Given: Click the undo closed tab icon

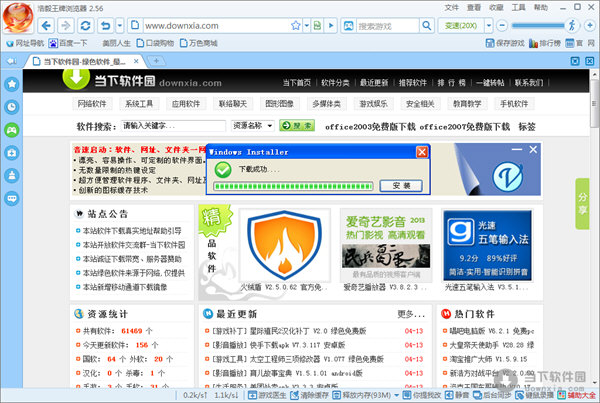Looking at the screenshot, I should coord(106,26).
